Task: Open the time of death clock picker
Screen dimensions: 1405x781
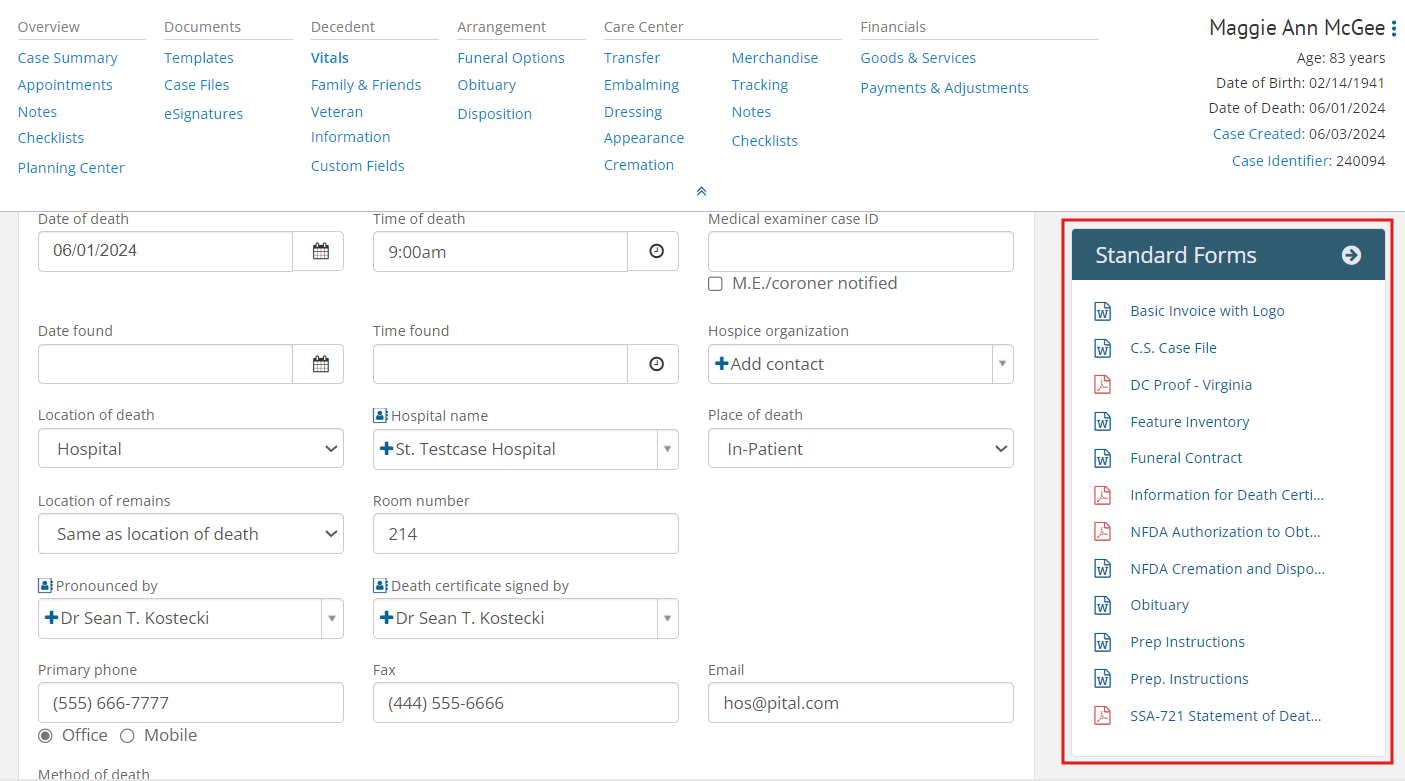Action: [653, 251]
